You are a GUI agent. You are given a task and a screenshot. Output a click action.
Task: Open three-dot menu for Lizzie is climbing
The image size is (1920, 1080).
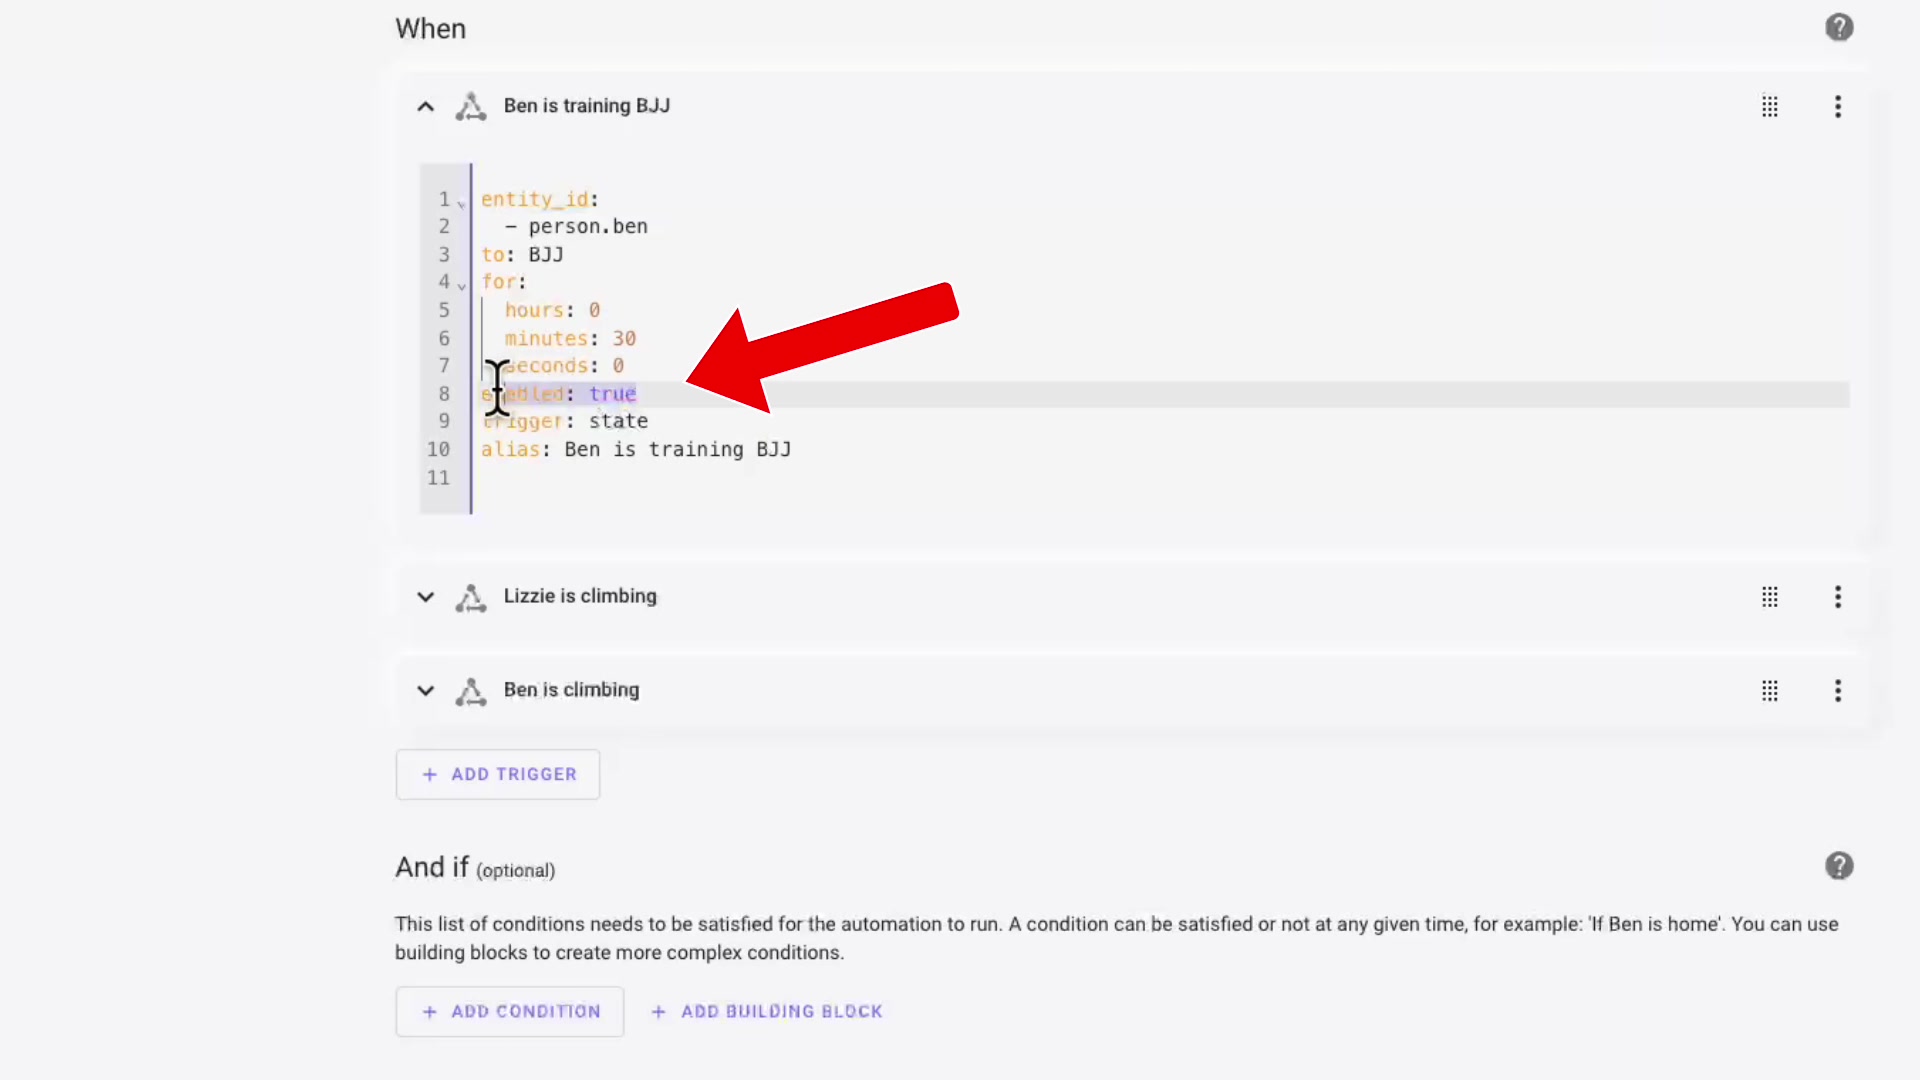1837,597
